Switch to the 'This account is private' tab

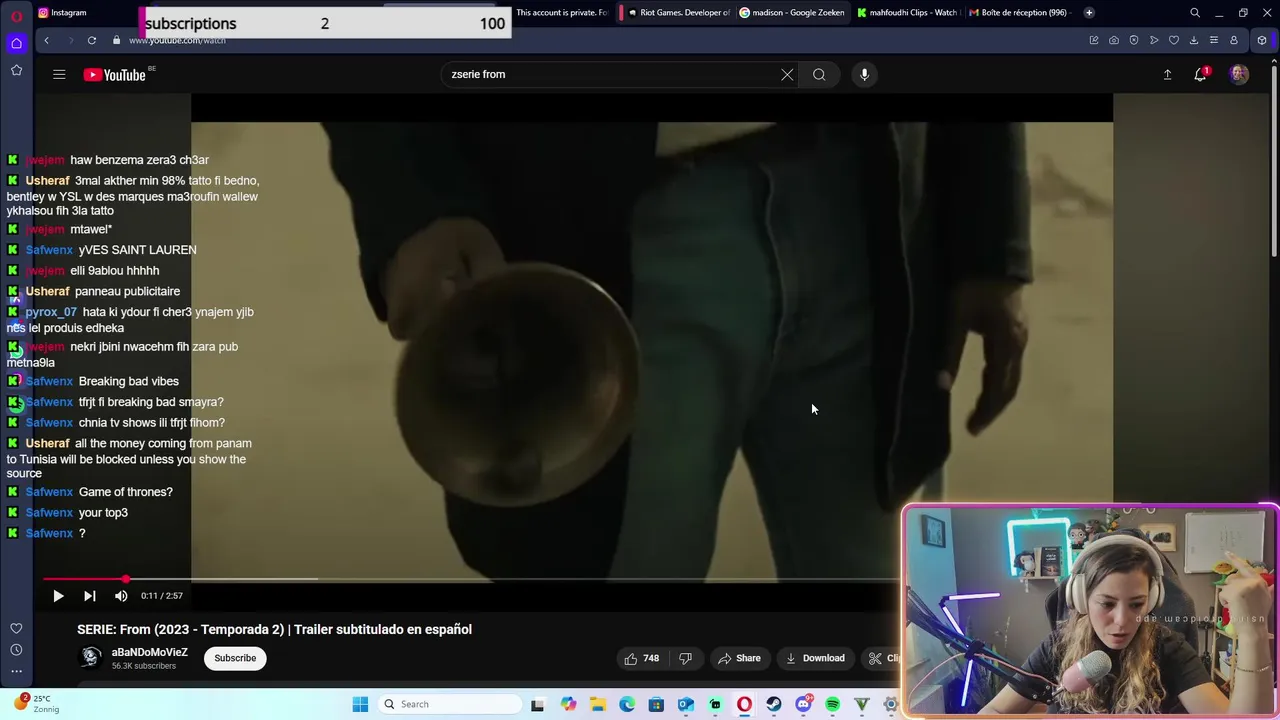tap(561, 12)
